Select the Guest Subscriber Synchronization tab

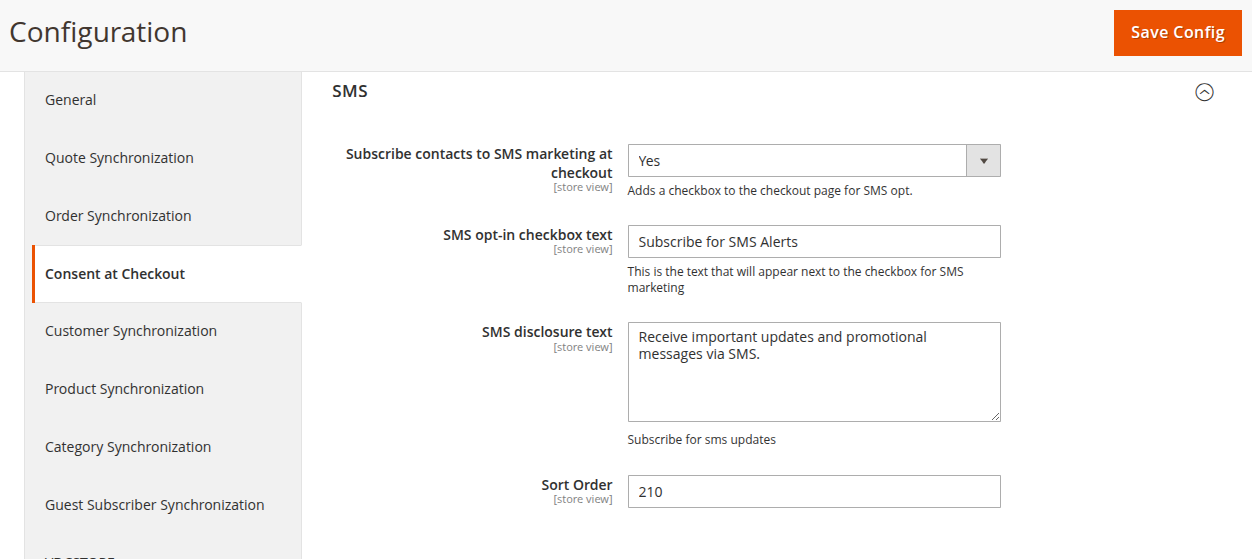click(x=155, y=505)
